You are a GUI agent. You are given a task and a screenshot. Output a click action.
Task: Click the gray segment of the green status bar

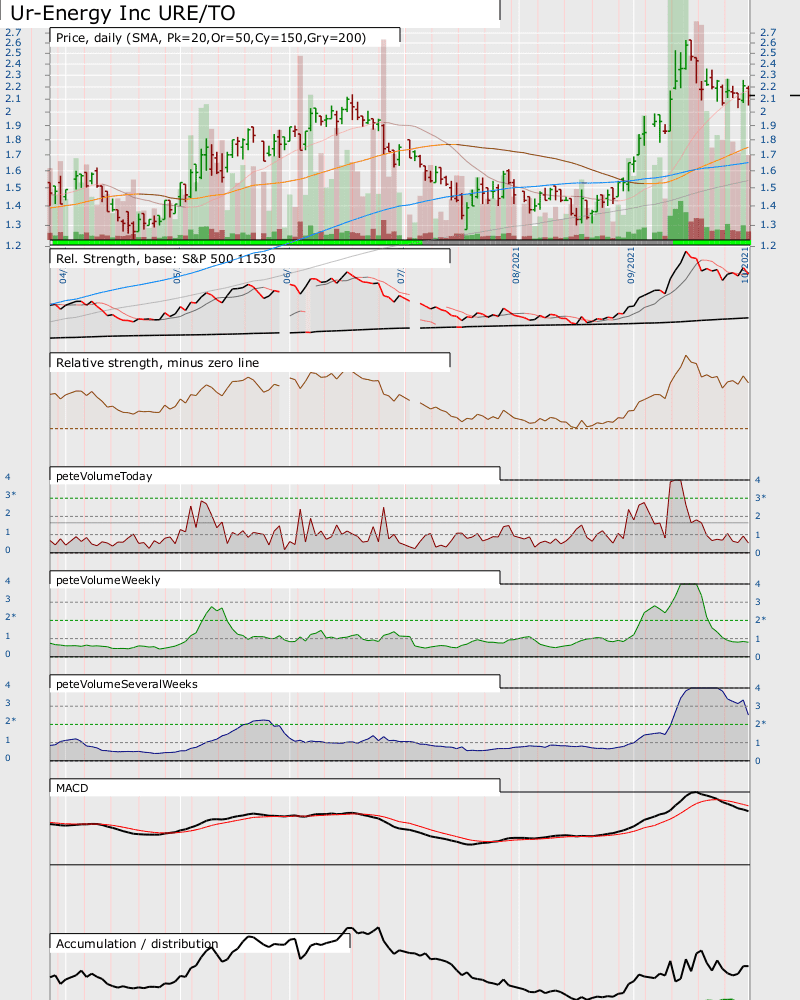[x=547, y=242]
